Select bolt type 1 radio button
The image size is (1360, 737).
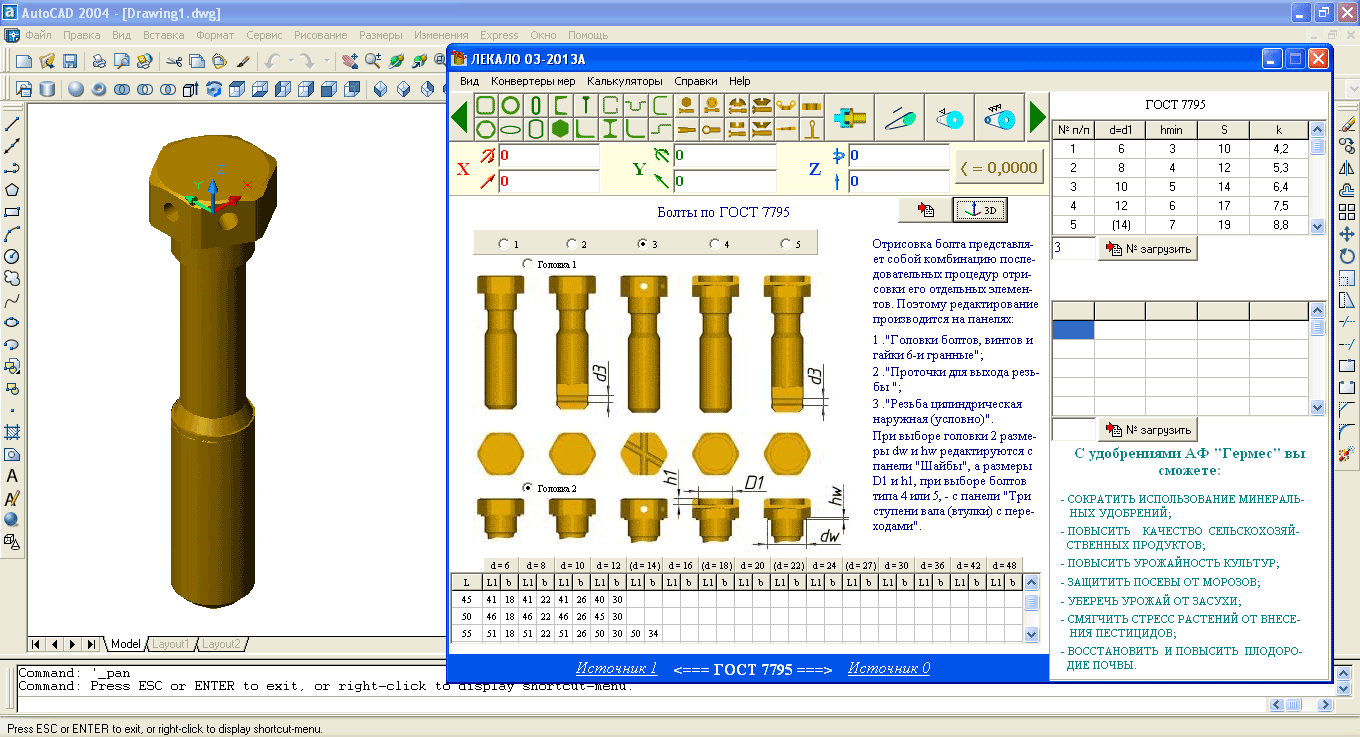[503, 243]
